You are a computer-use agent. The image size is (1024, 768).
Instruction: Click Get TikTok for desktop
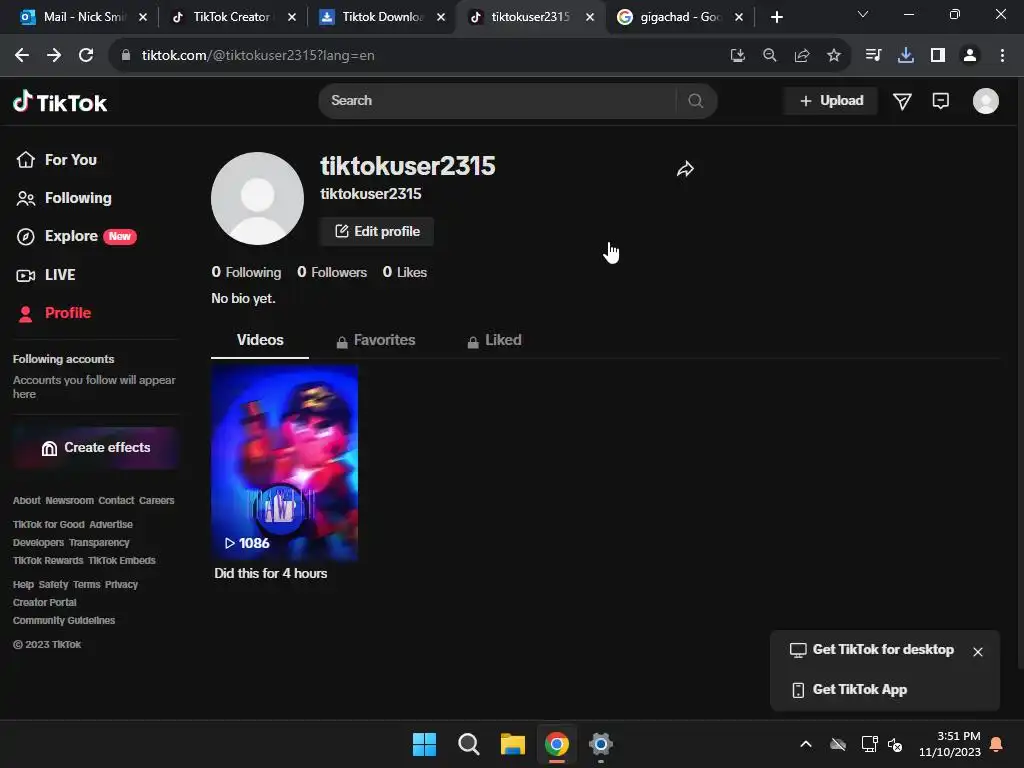point(872,650)
